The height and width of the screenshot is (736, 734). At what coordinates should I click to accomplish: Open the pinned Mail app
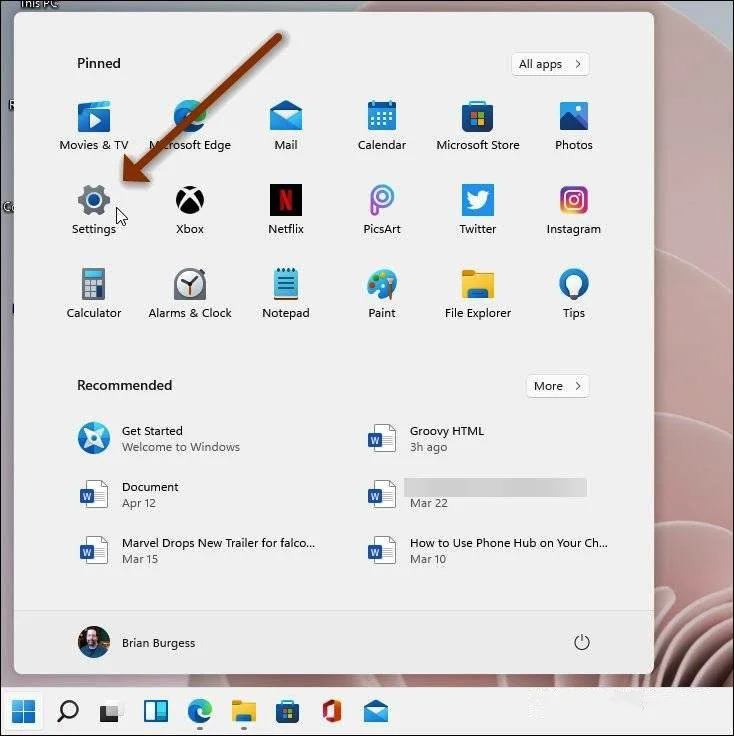click(286, 125)
